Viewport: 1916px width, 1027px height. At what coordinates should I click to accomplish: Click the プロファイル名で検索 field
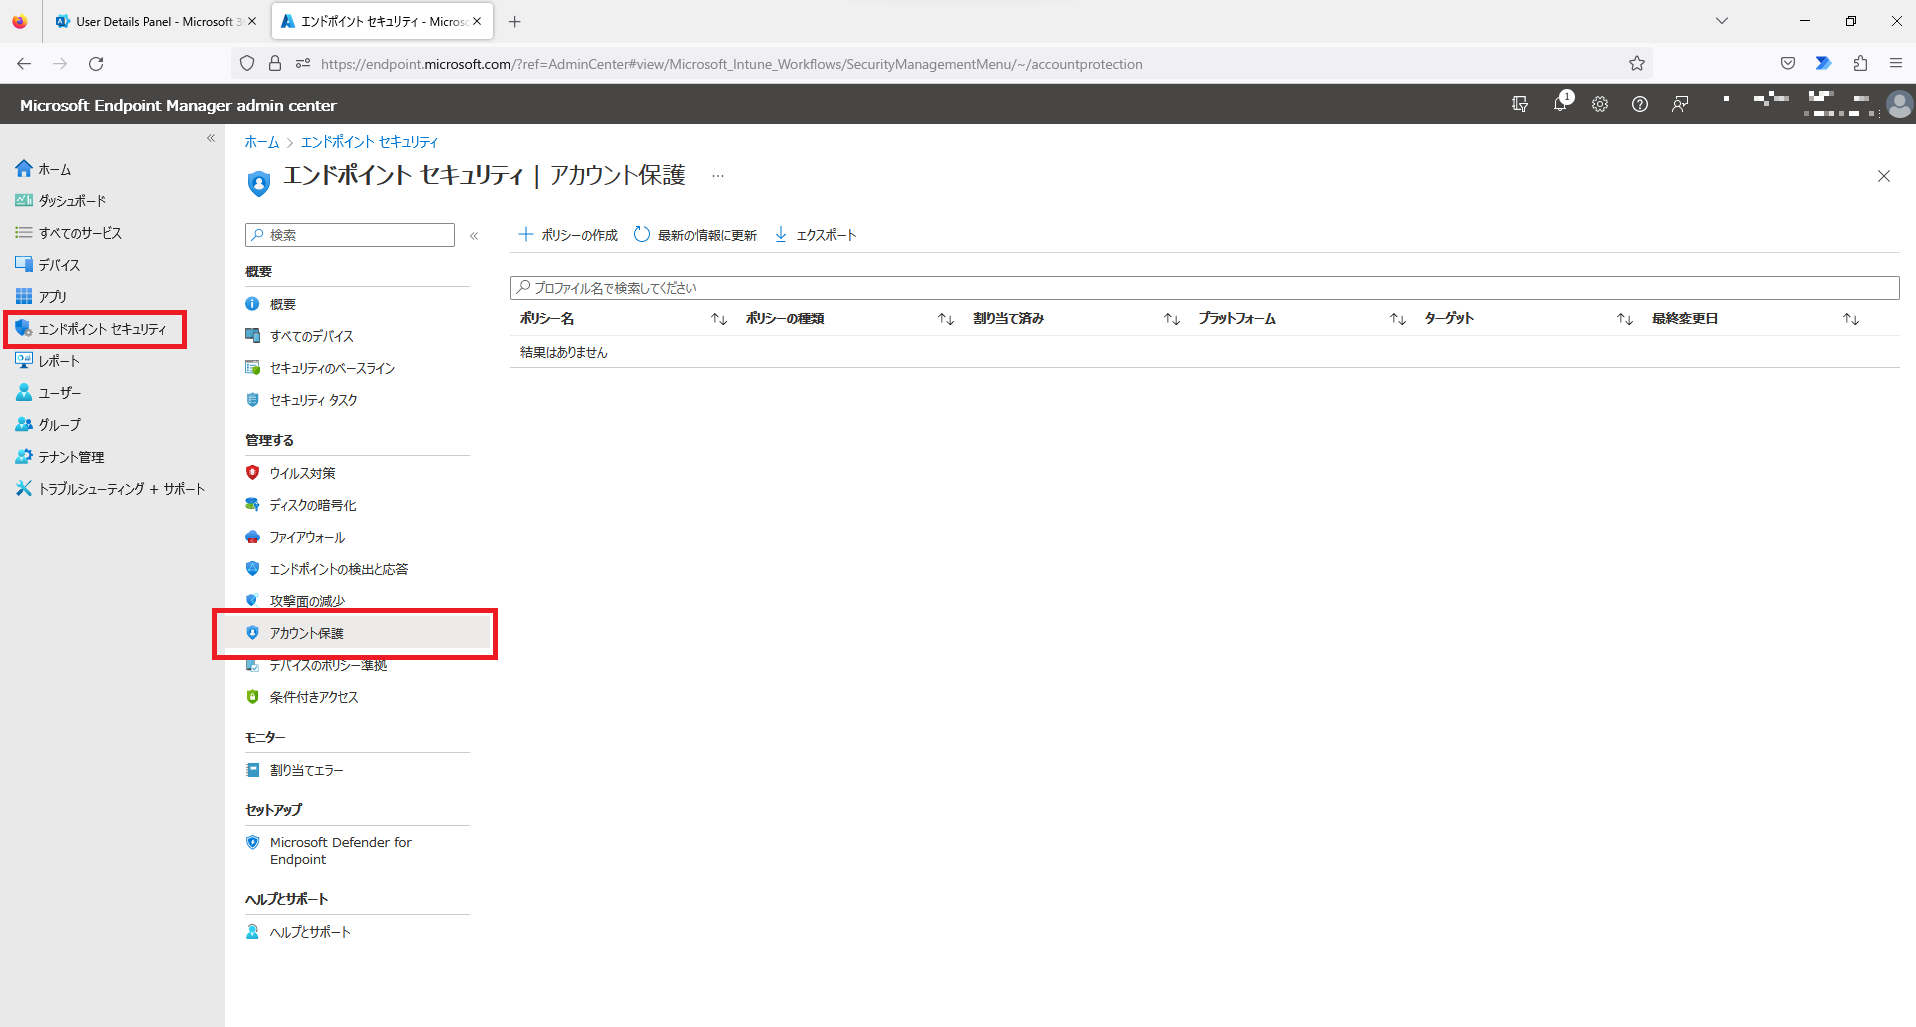click(1204, 288)
